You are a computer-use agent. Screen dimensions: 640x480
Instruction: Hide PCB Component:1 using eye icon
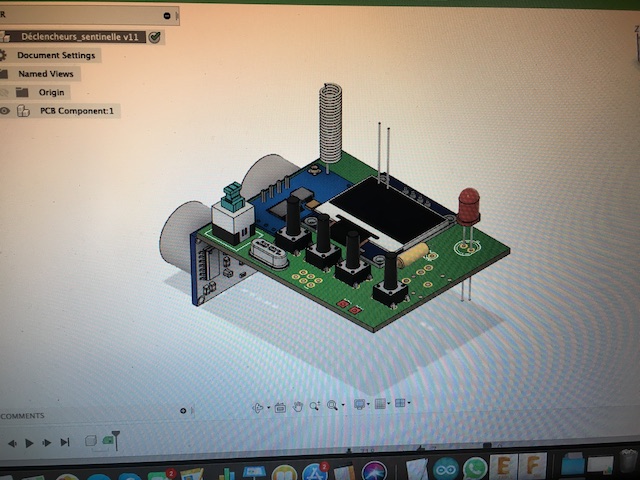click(x=5, y=111)
